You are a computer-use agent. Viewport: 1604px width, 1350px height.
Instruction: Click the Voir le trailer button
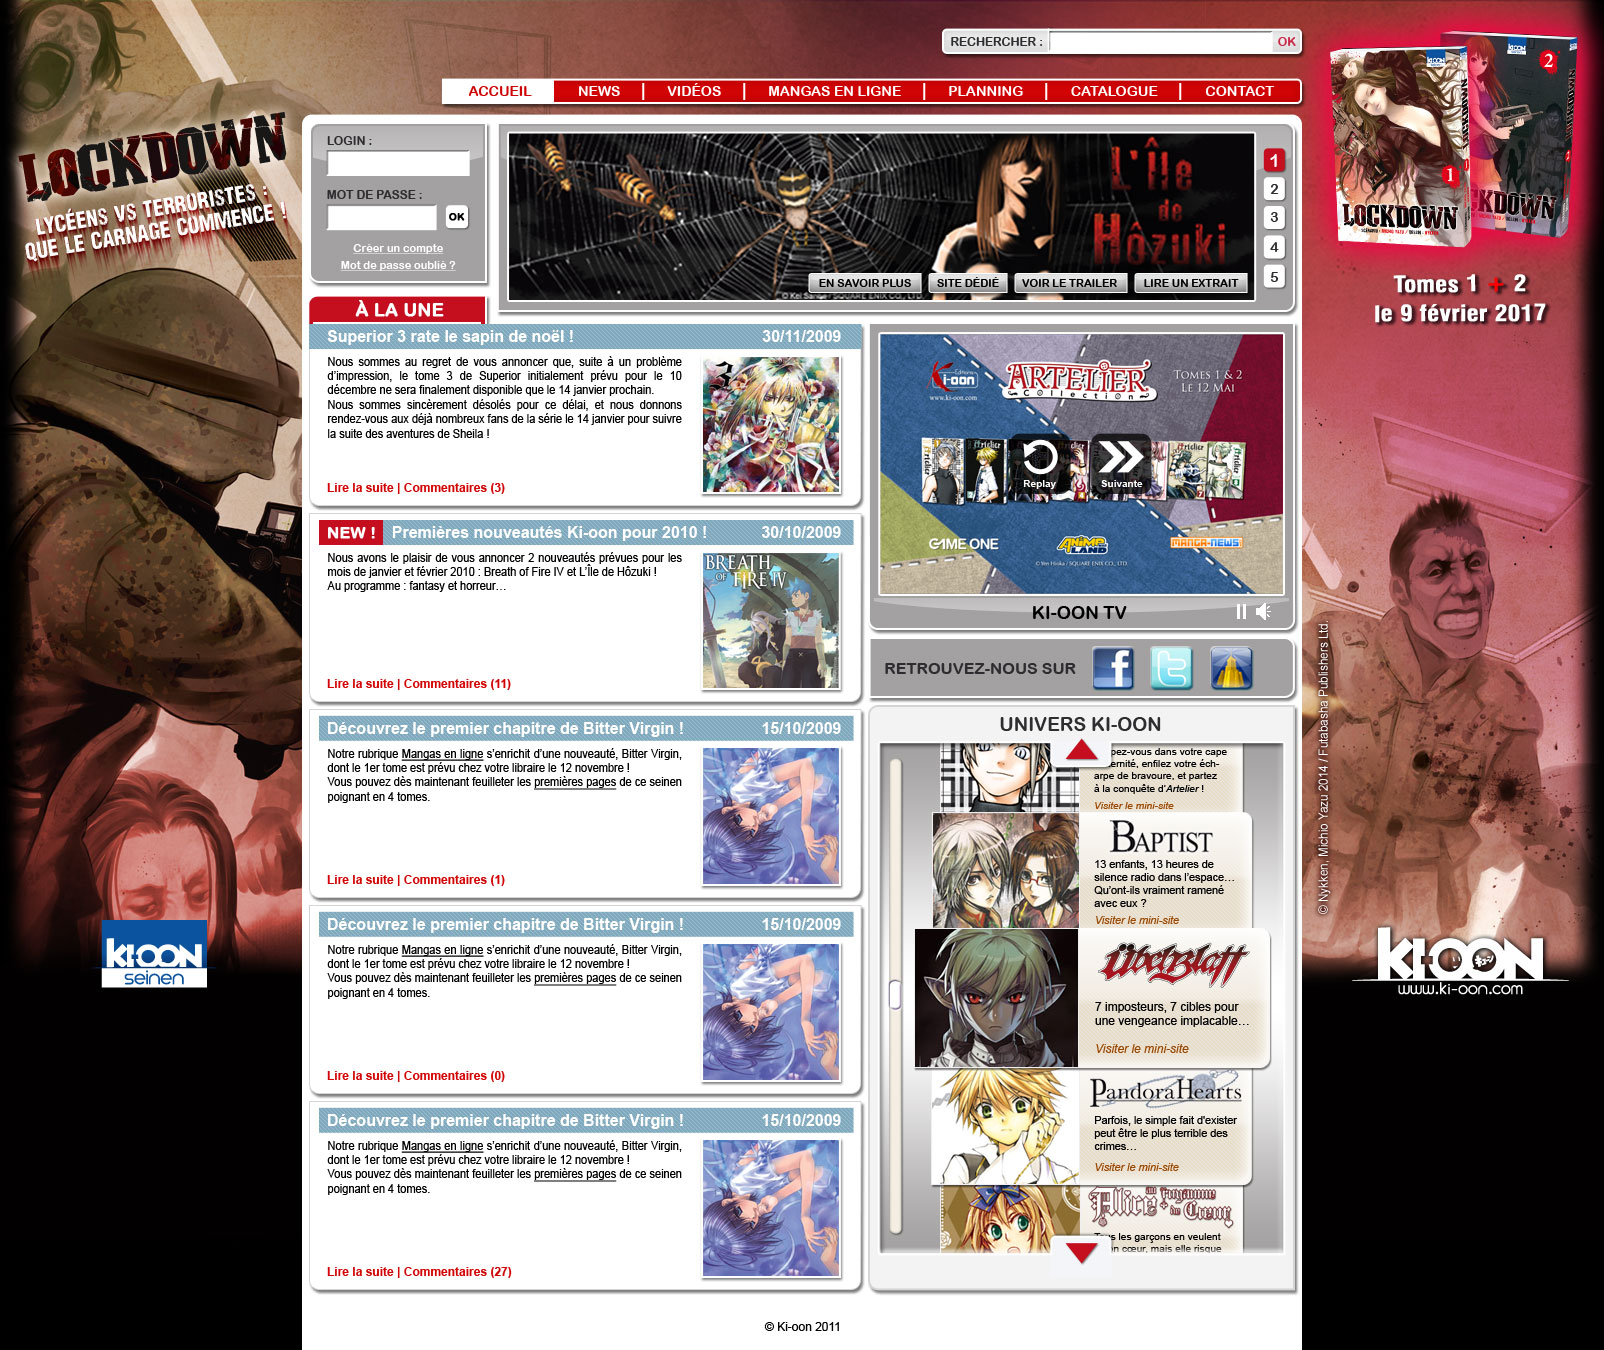(1069, 283)
